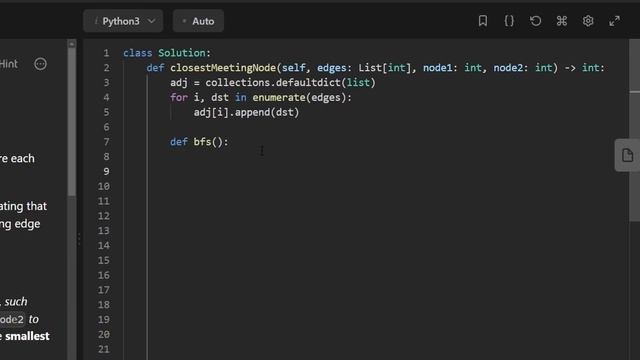Click the 'class' keyword on line 1

[138, 53]
